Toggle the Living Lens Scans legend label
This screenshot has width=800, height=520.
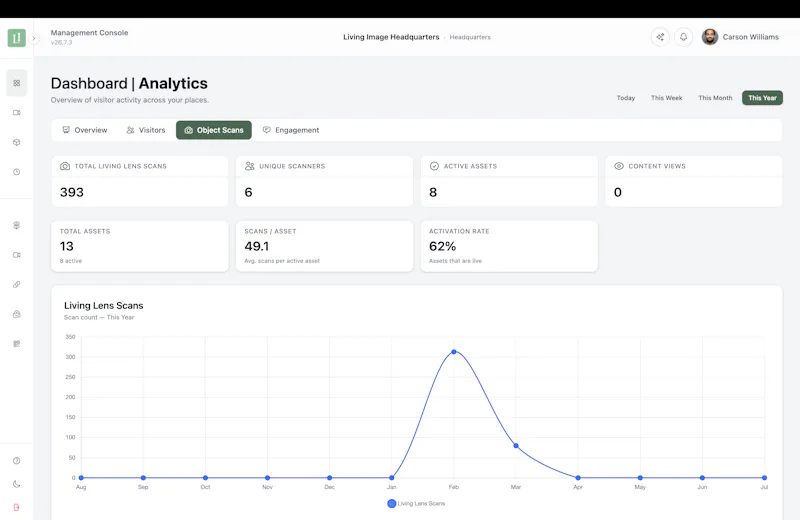point(421,504)
